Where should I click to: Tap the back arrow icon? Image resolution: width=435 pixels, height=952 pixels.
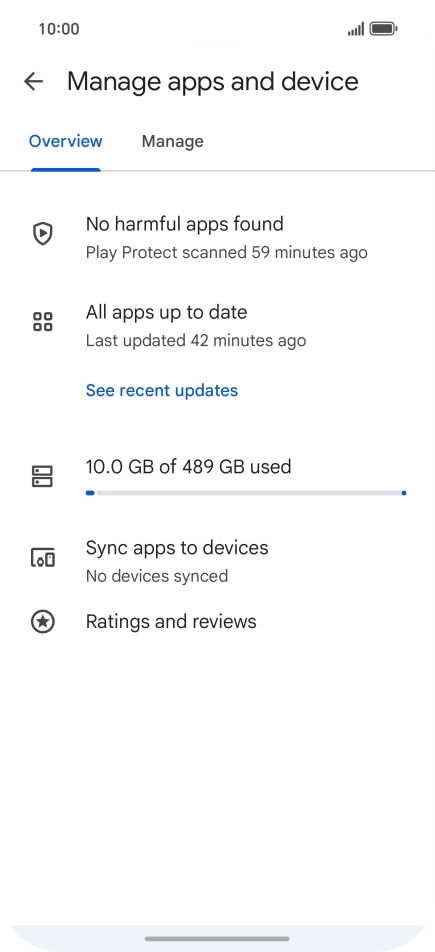click(x=33, y=81)
